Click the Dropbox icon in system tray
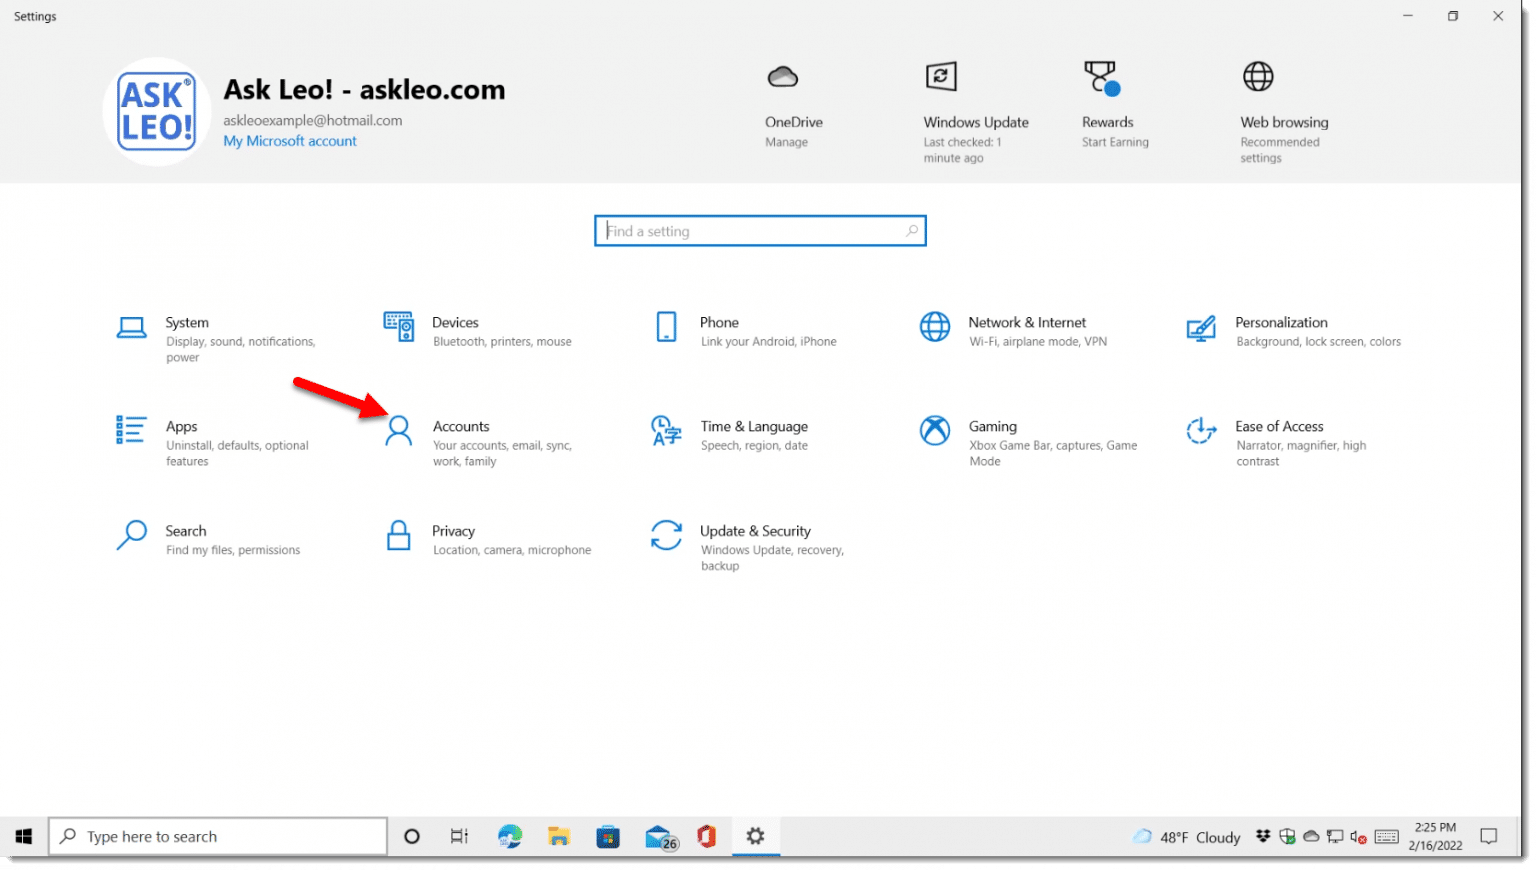Viewport: 1536px width, 870px height. coord(1263,836)
